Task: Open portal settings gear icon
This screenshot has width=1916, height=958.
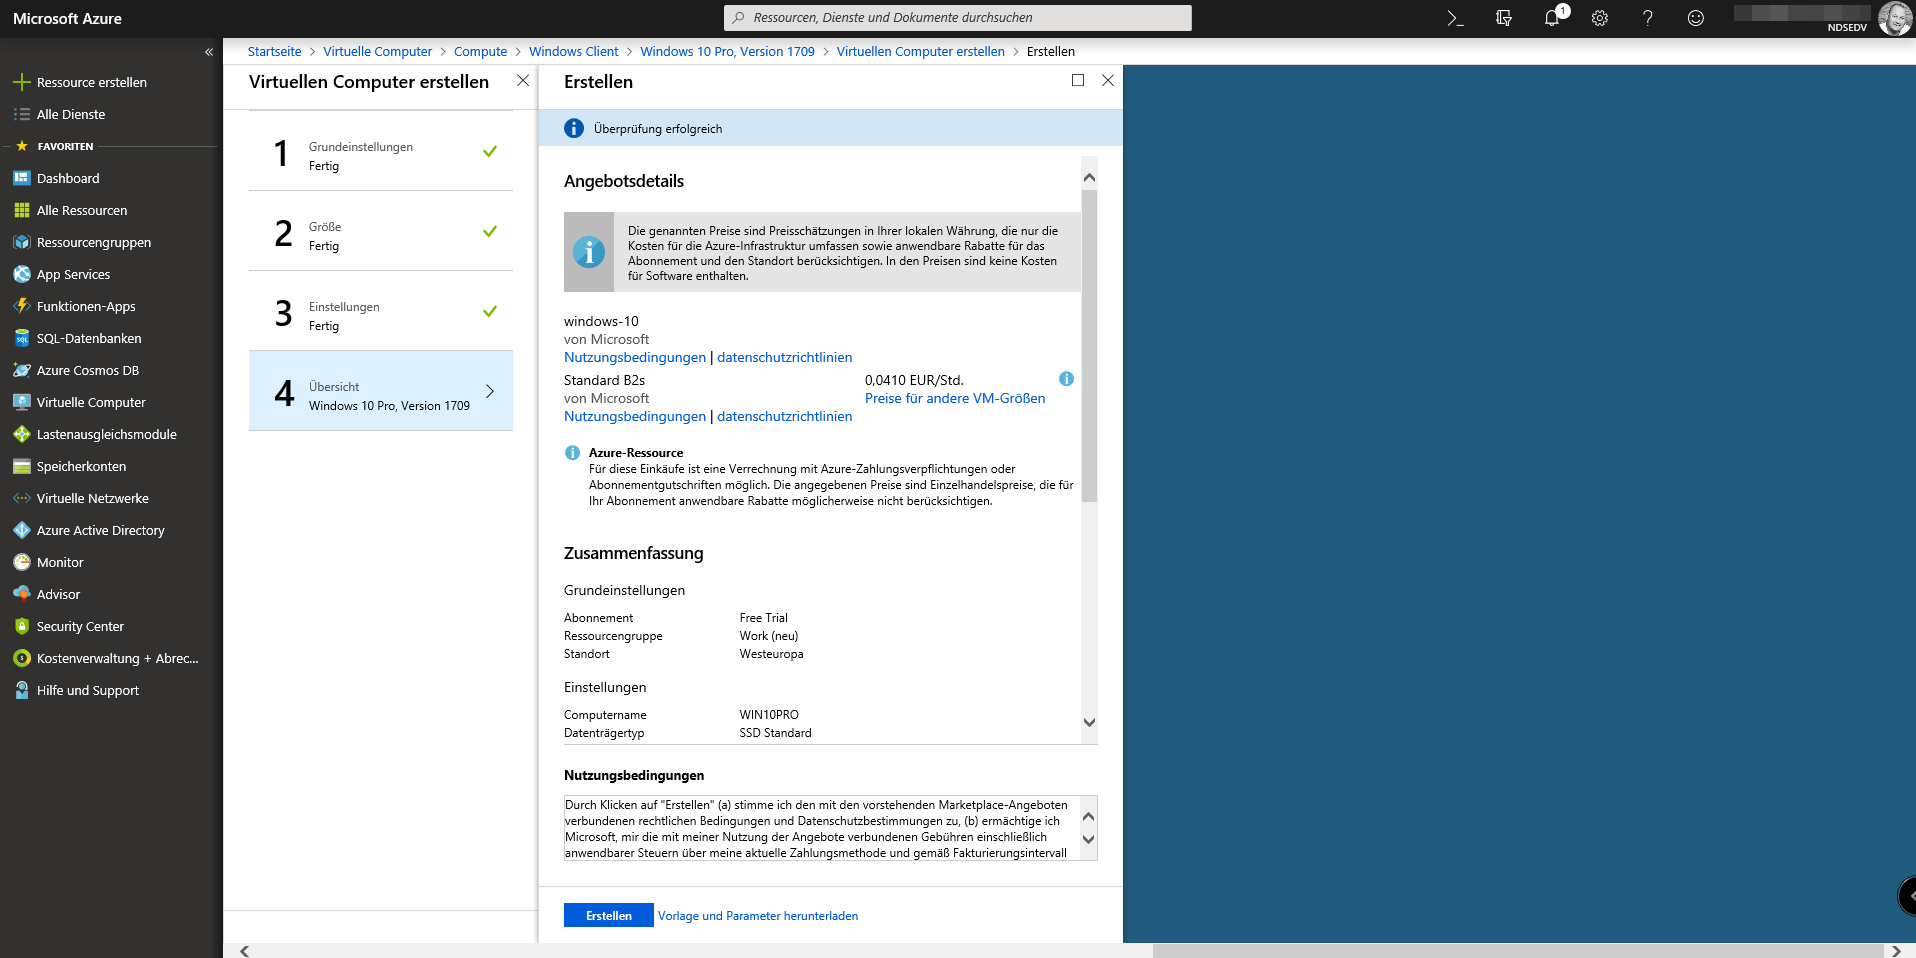Action: click(1599, 18)
